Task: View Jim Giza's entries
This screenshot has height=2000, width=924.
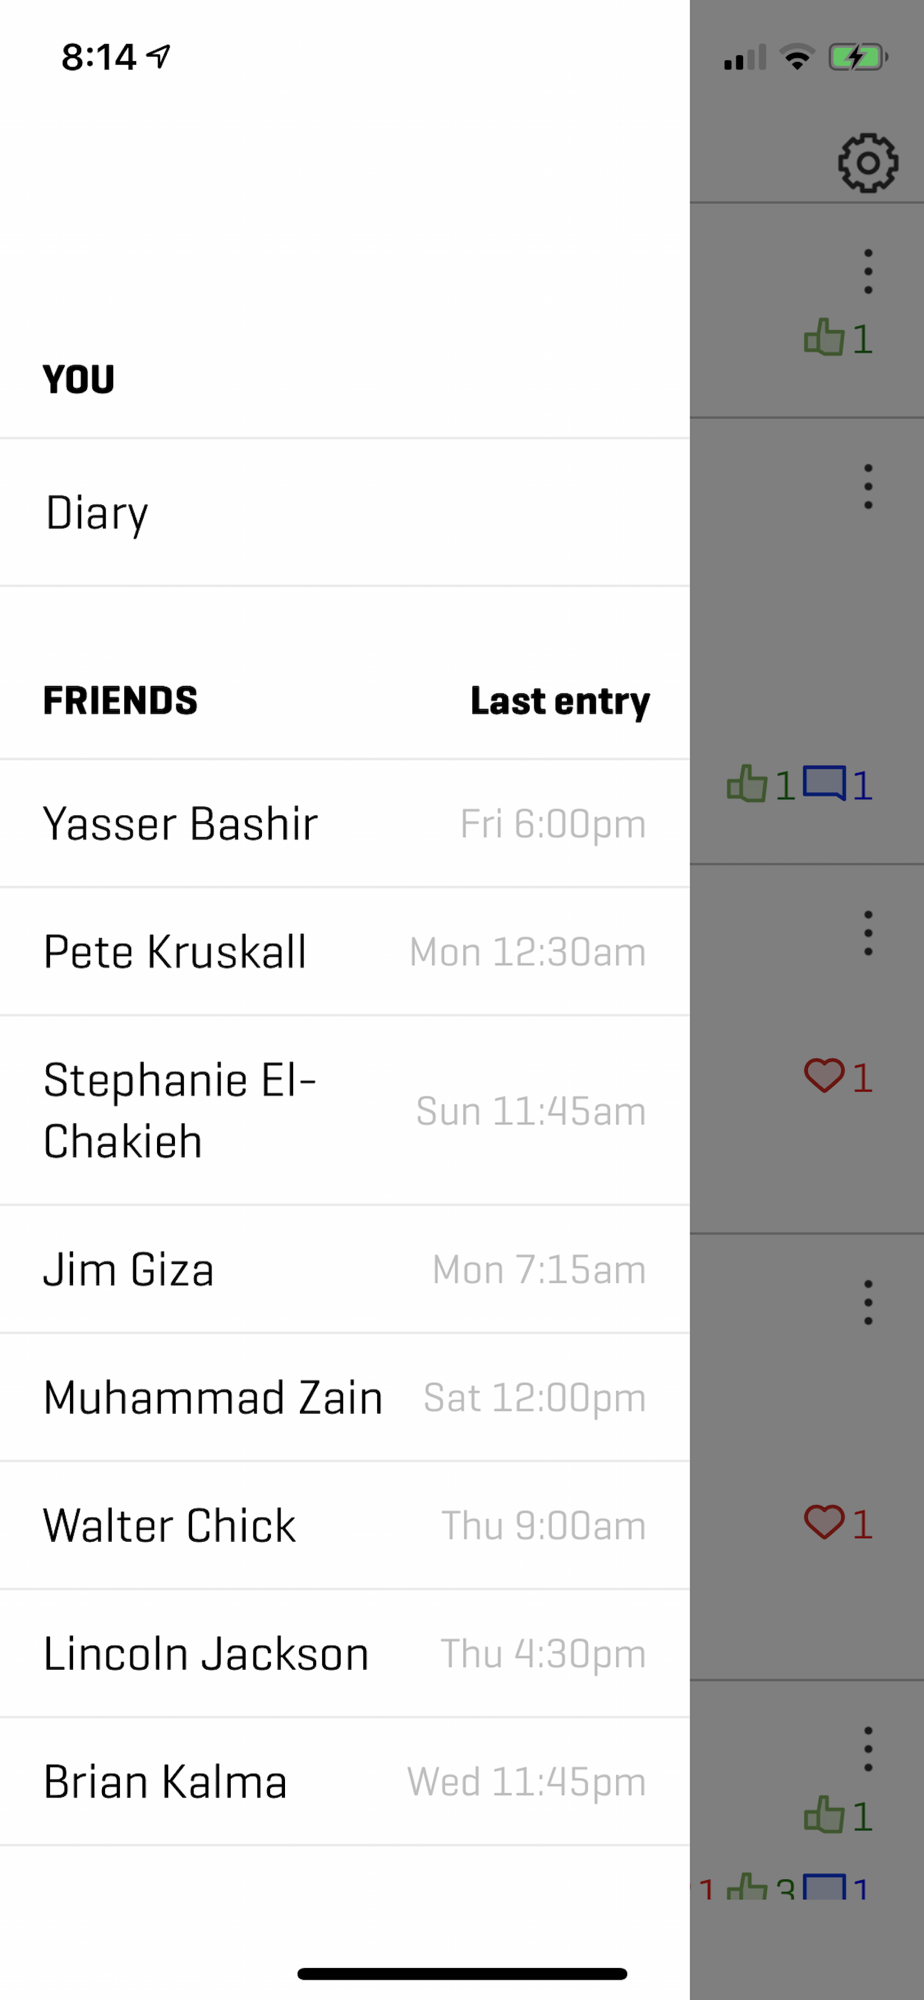Action: pos(345,1269)
